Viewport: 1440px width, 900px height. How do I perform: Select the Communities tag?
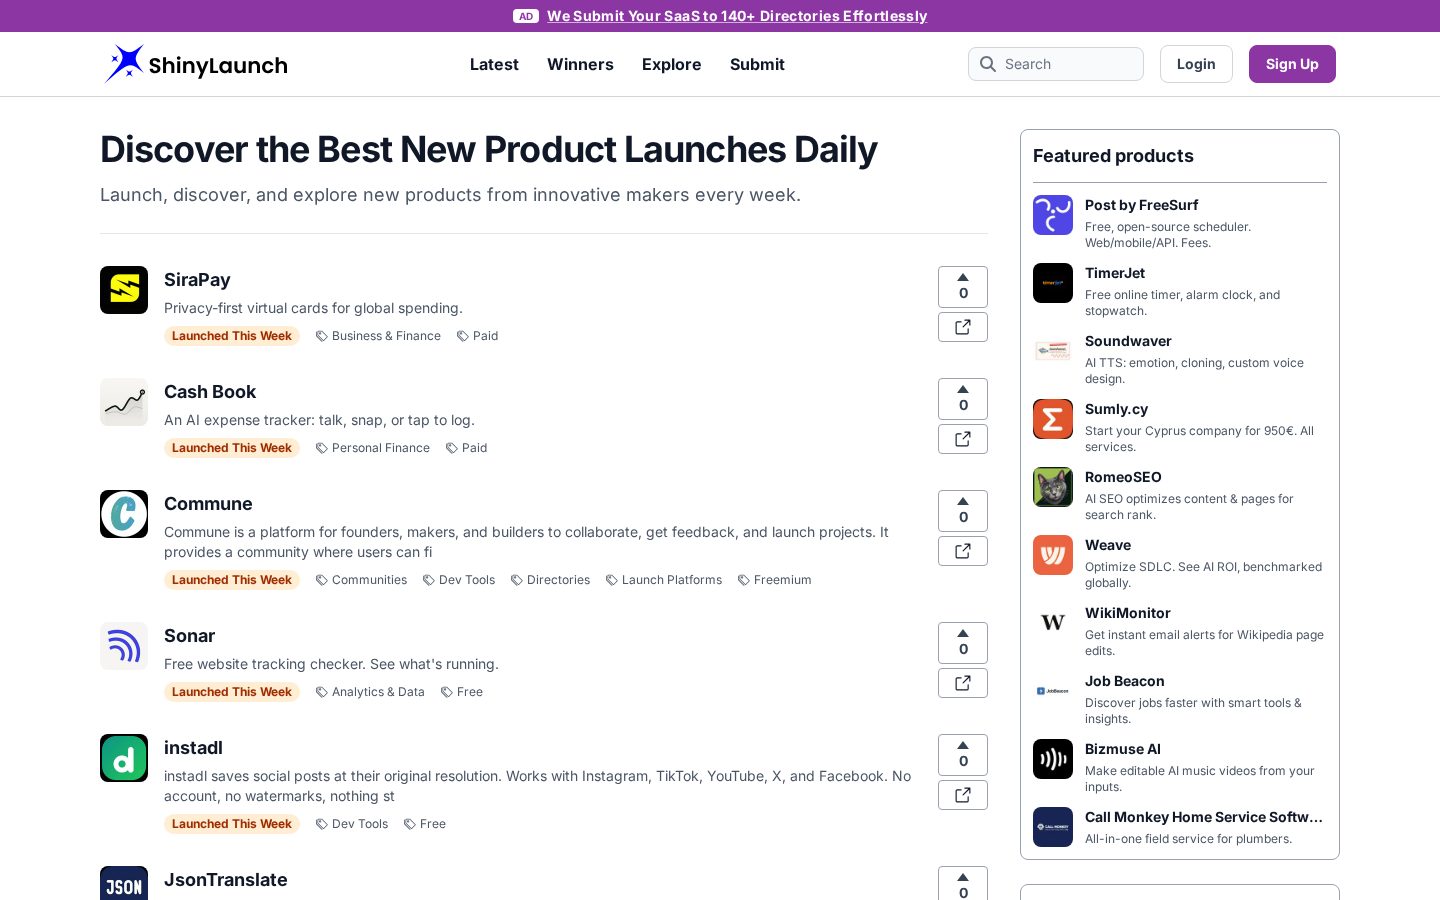[x=361, y=580]
